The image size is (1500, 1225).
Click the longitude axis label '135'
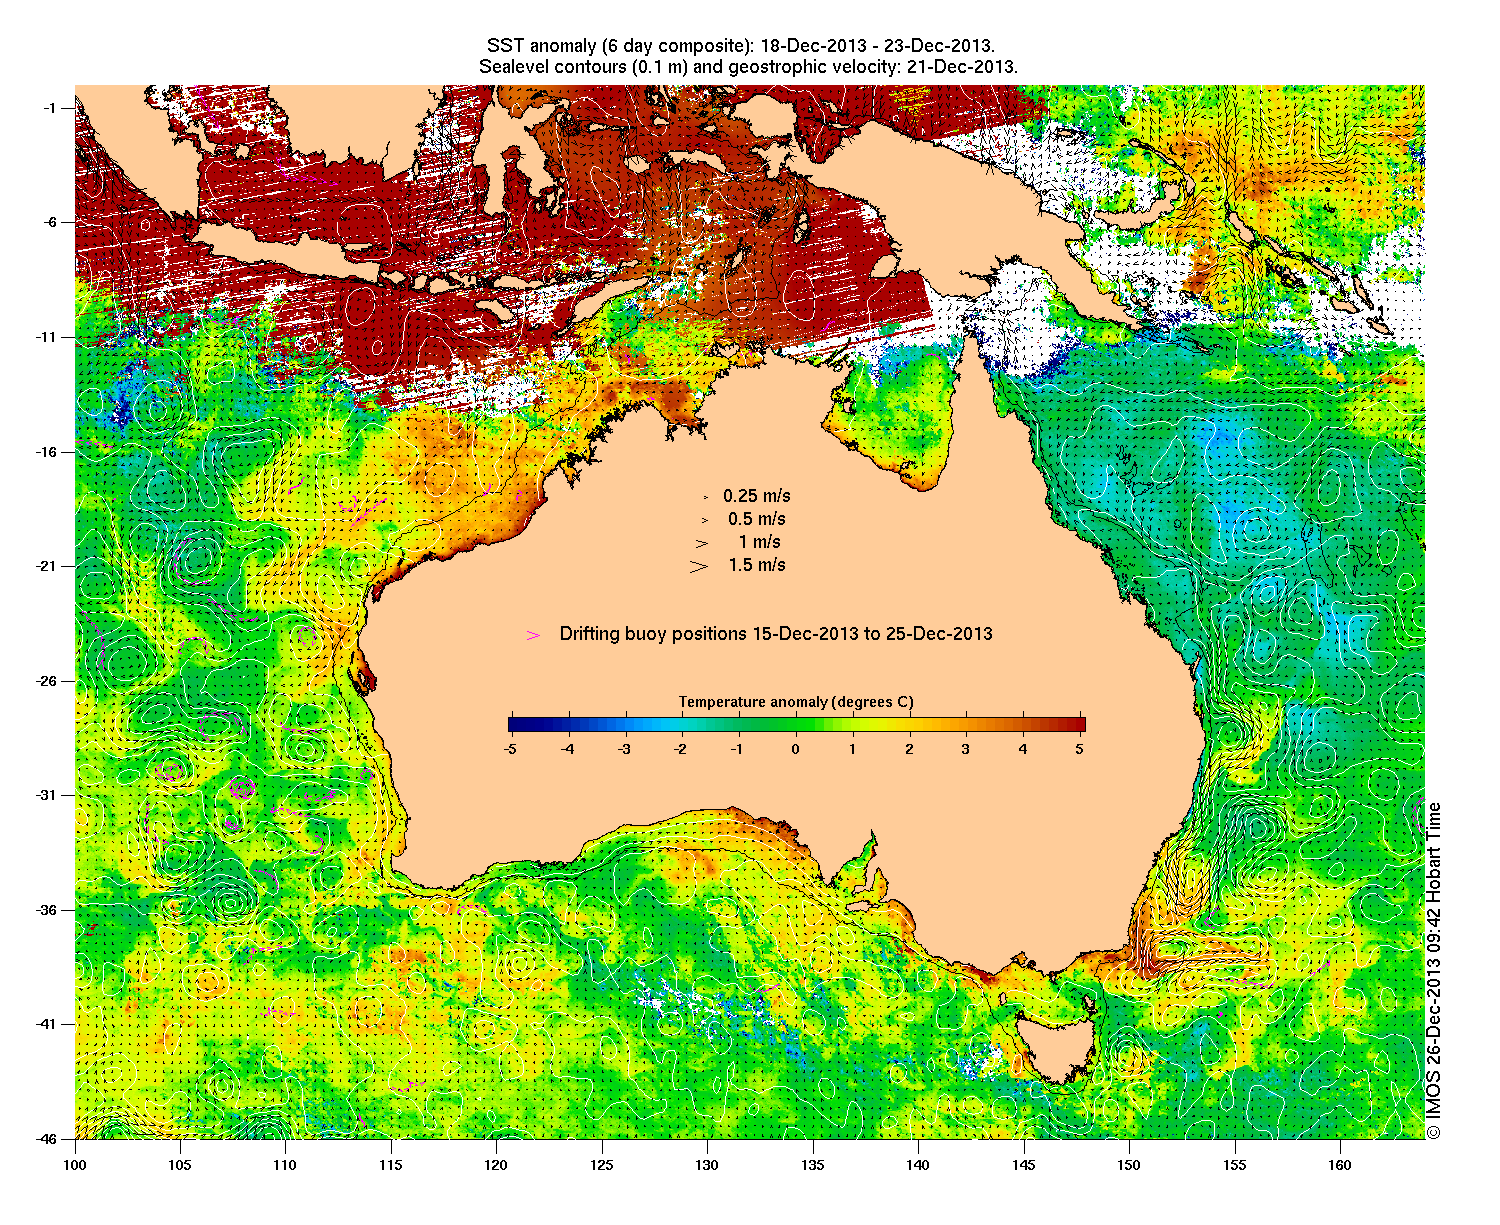813,1165
